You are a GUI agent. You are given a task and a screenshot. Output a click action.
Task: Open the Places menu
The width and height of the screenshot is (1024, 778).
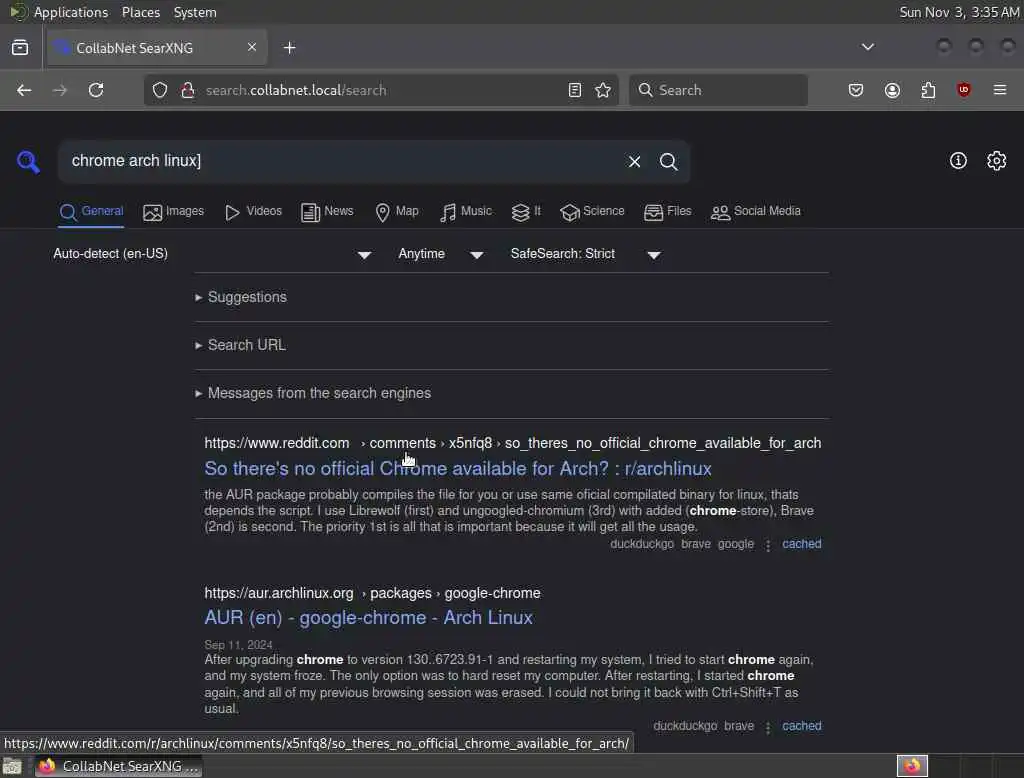coord(140,12)
